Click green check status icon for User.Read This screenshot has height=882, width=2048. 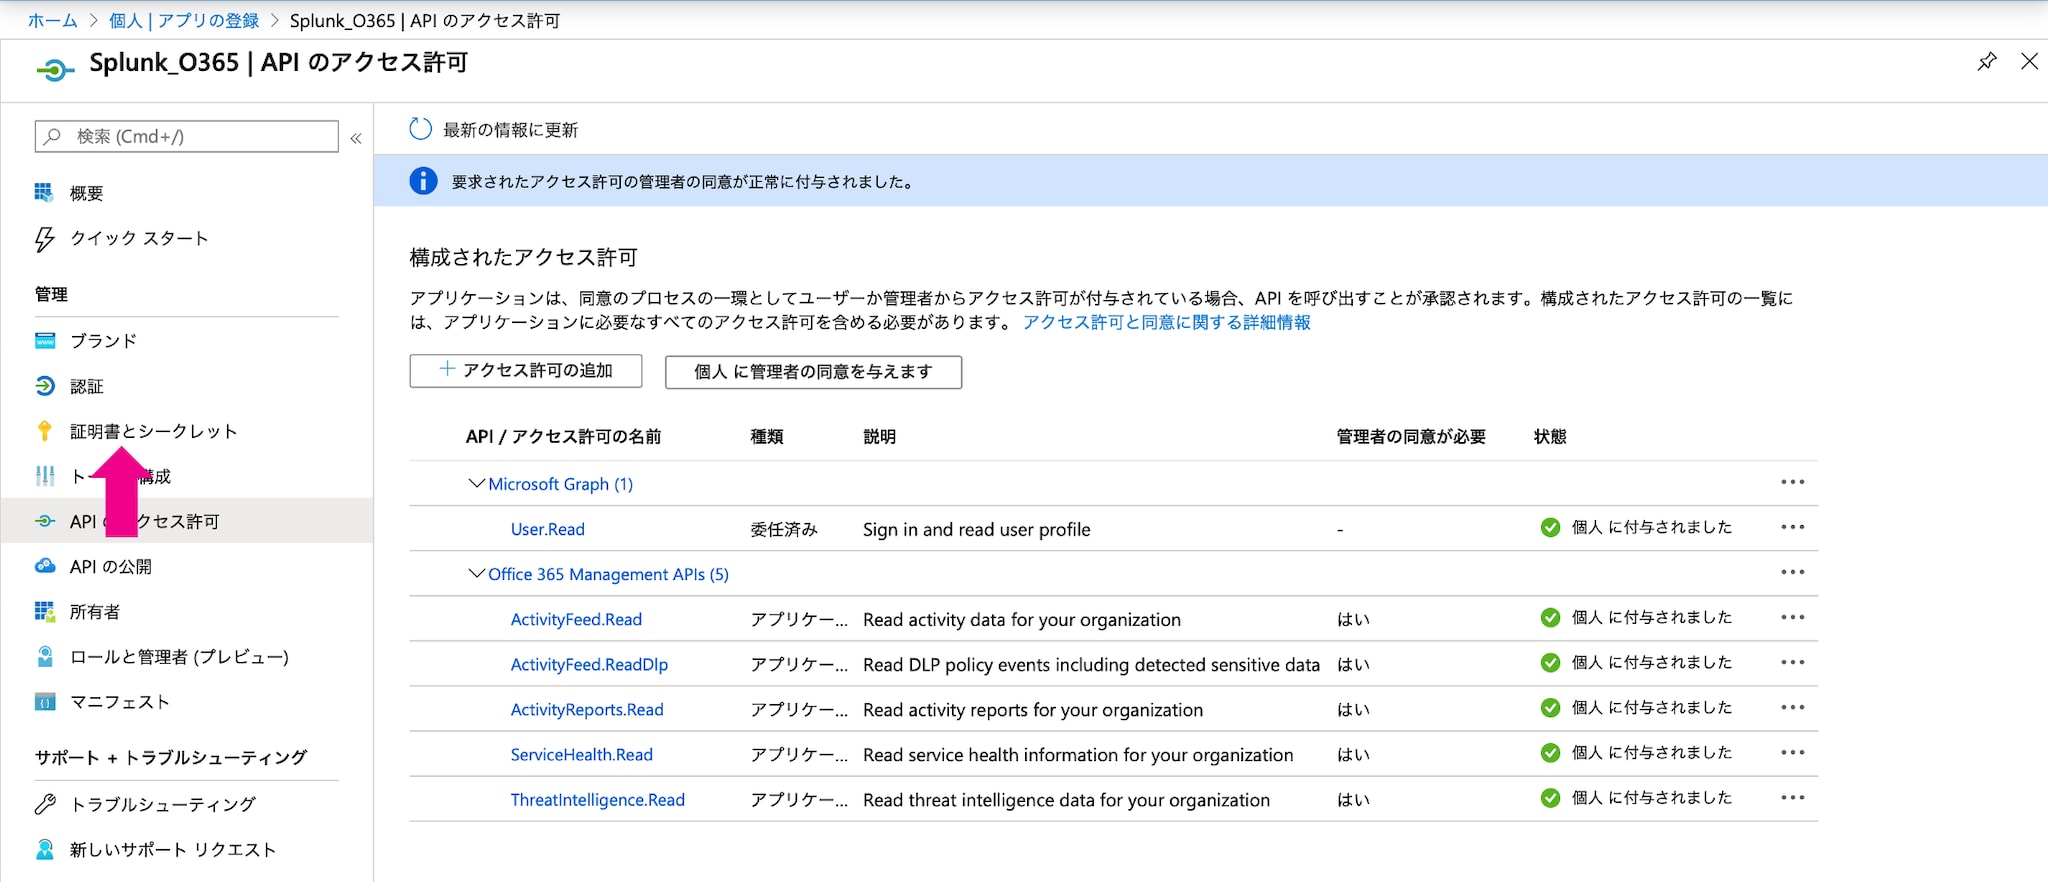coord(1550,527)
